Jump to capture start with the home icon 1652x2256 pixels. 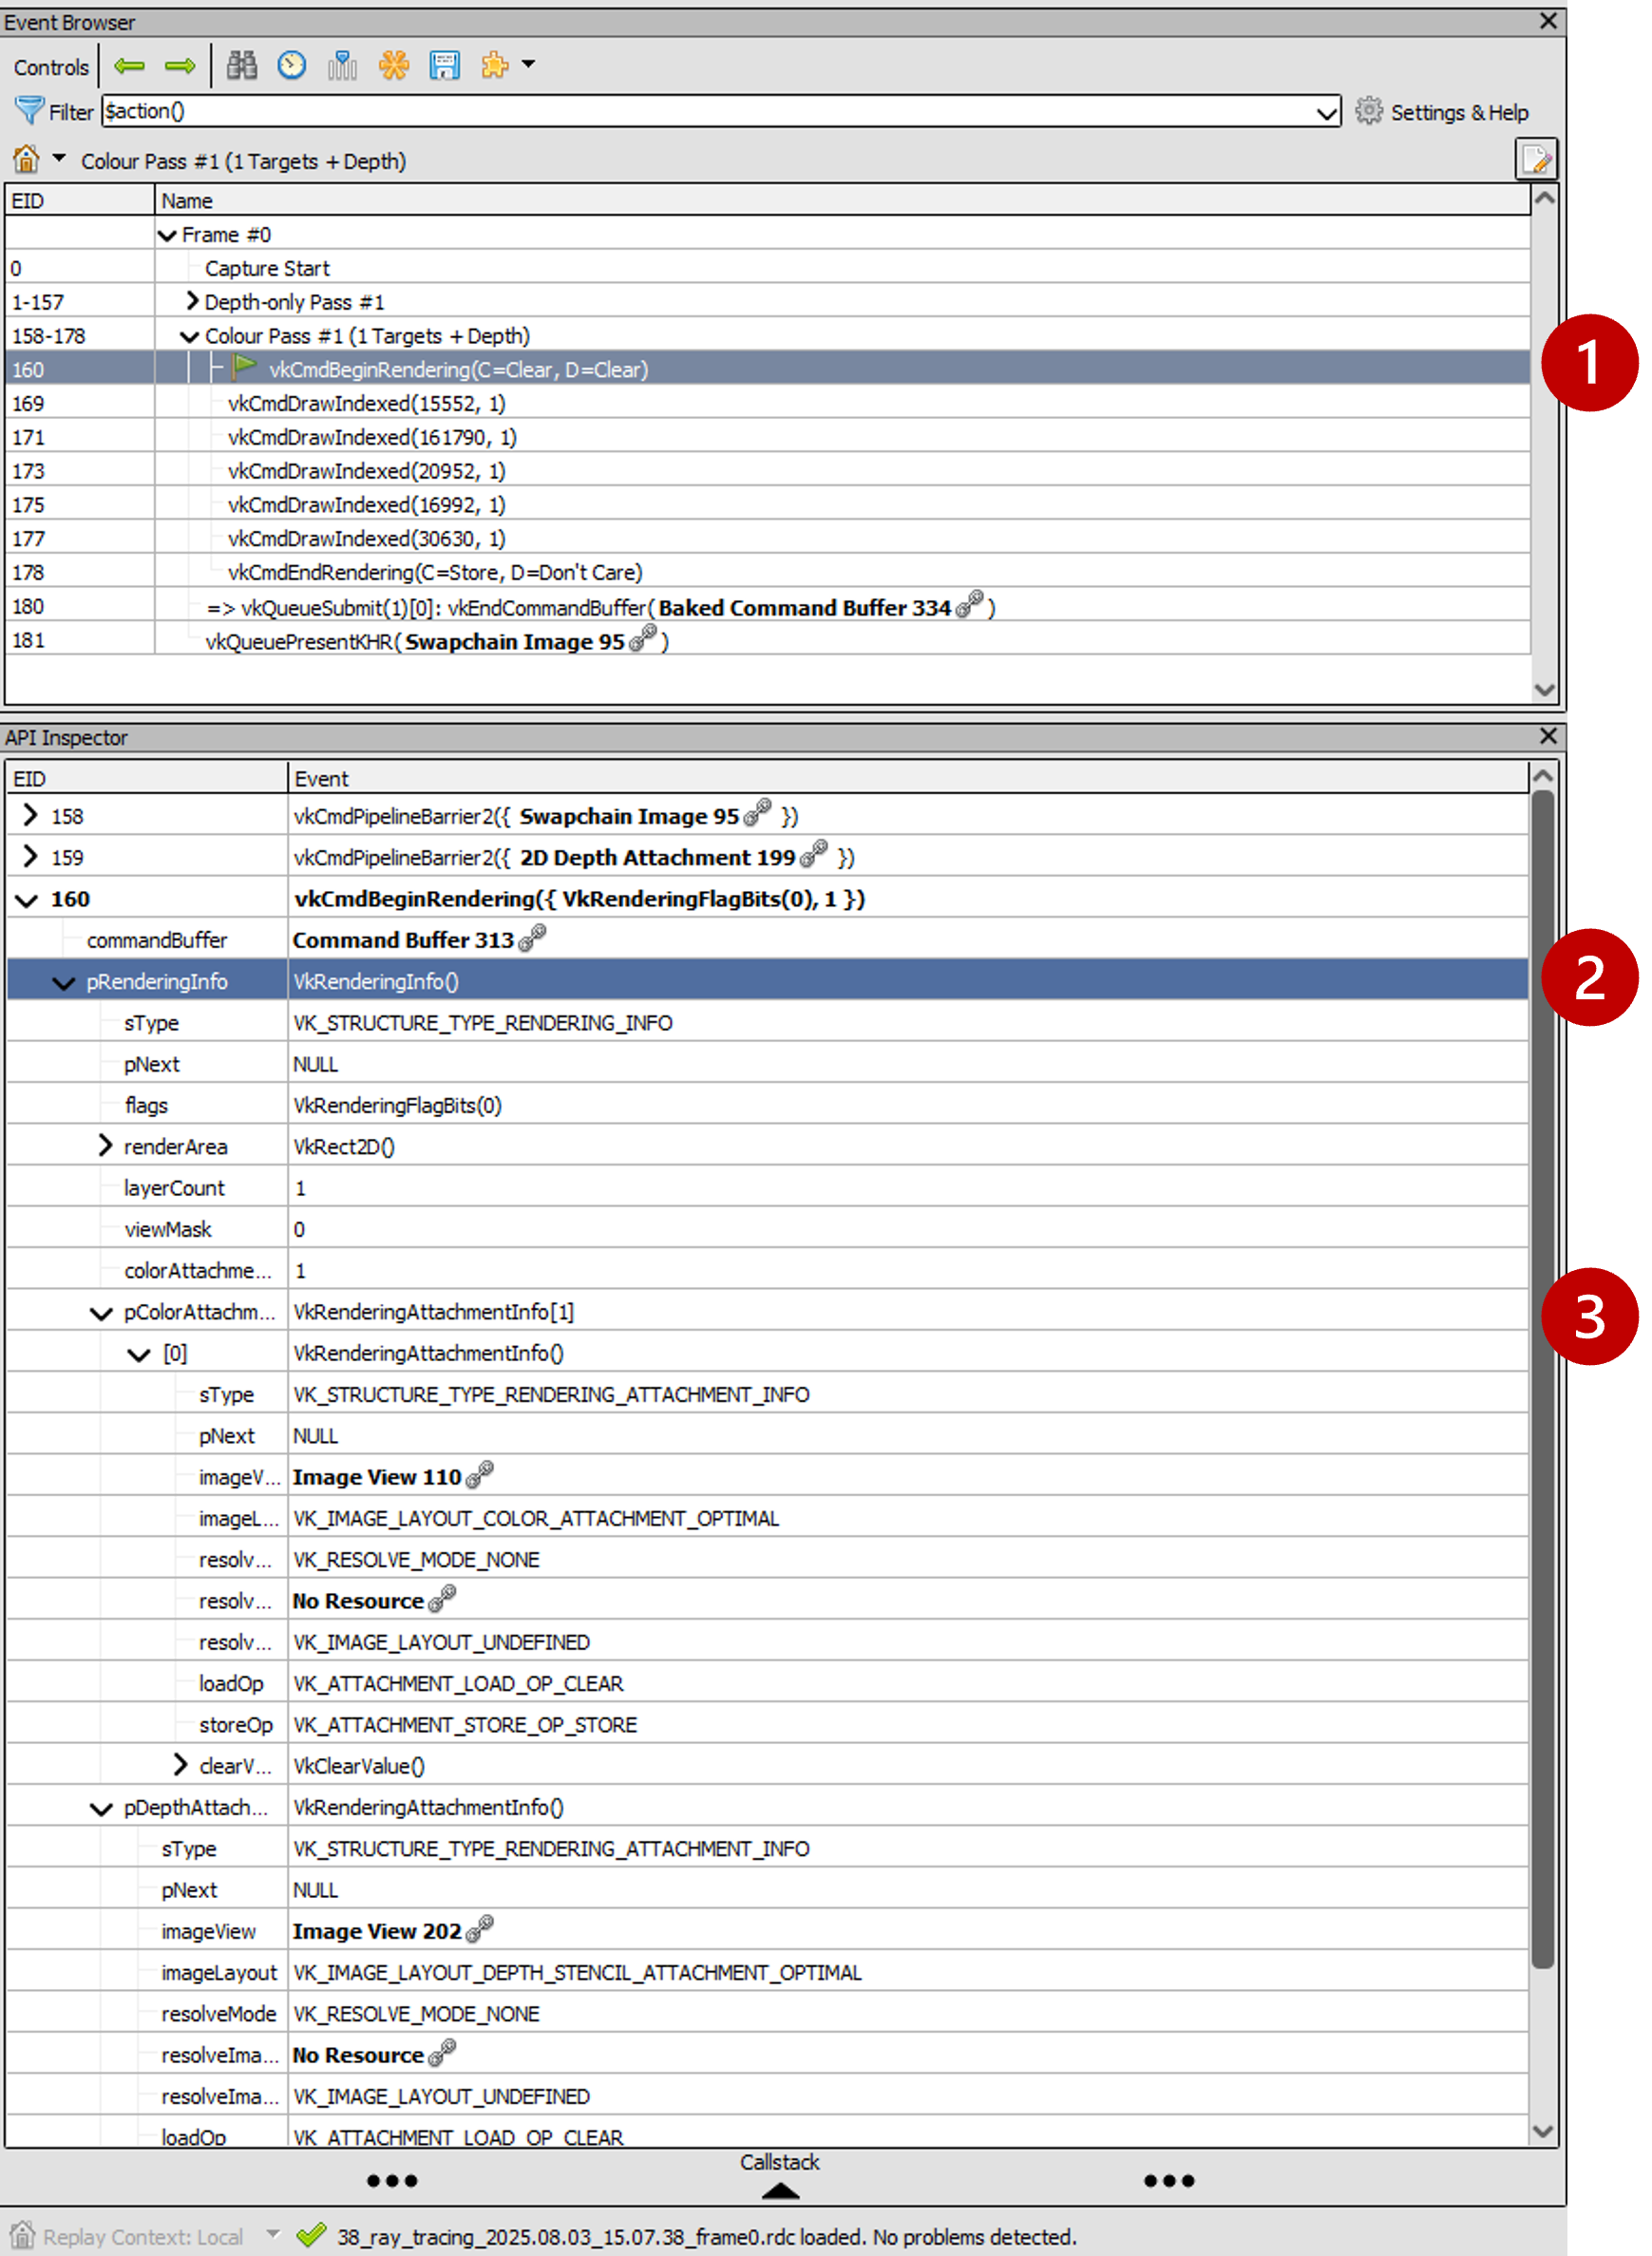coord(26,159)
